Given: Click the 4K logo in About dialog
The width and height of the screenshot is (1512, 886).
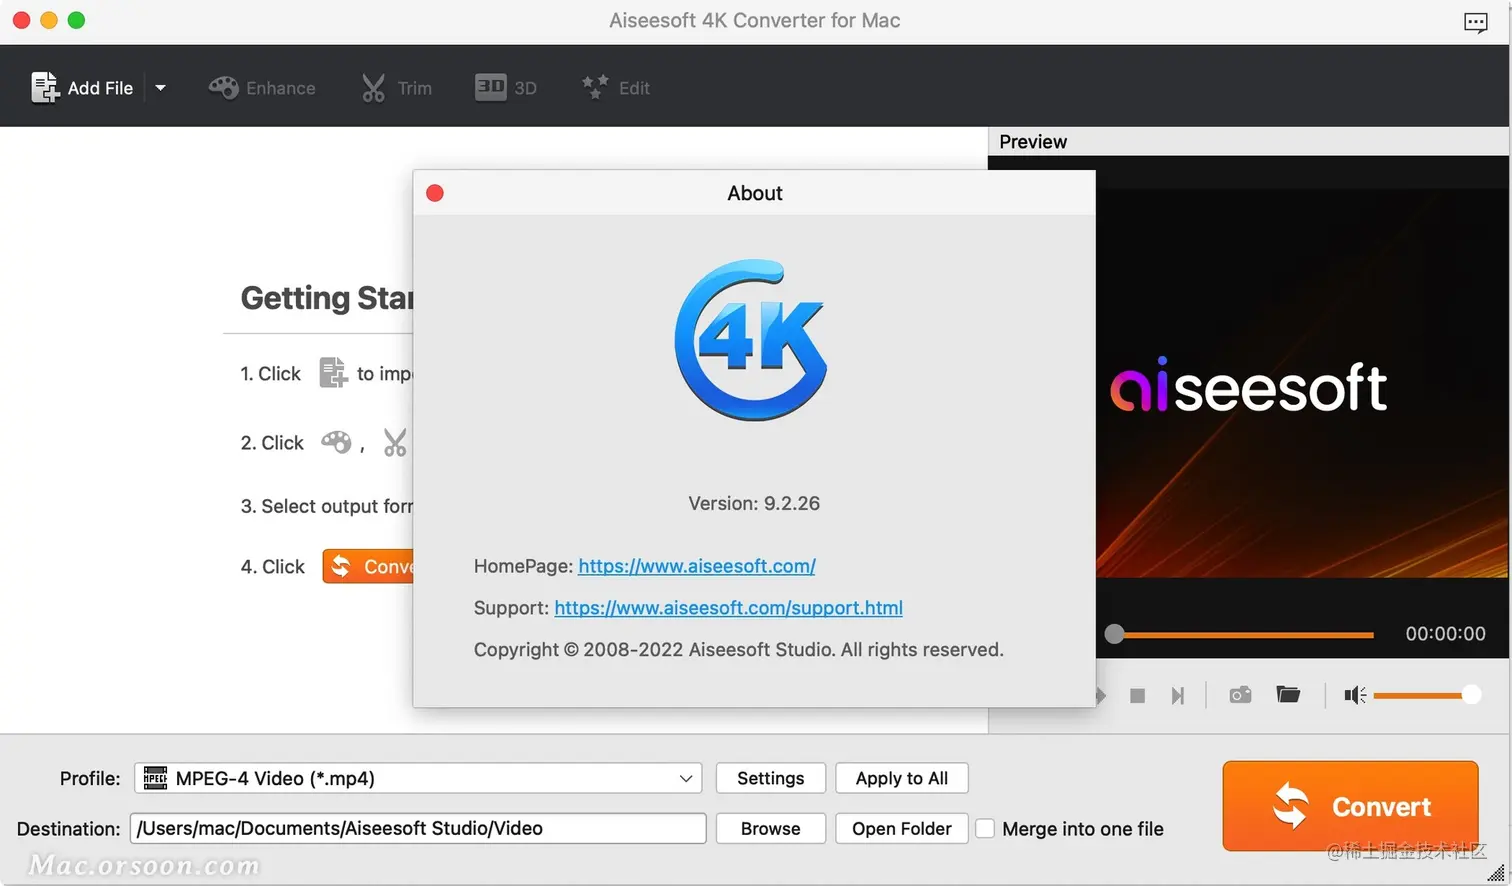Looking at the screenshot, I should (752, 340).
